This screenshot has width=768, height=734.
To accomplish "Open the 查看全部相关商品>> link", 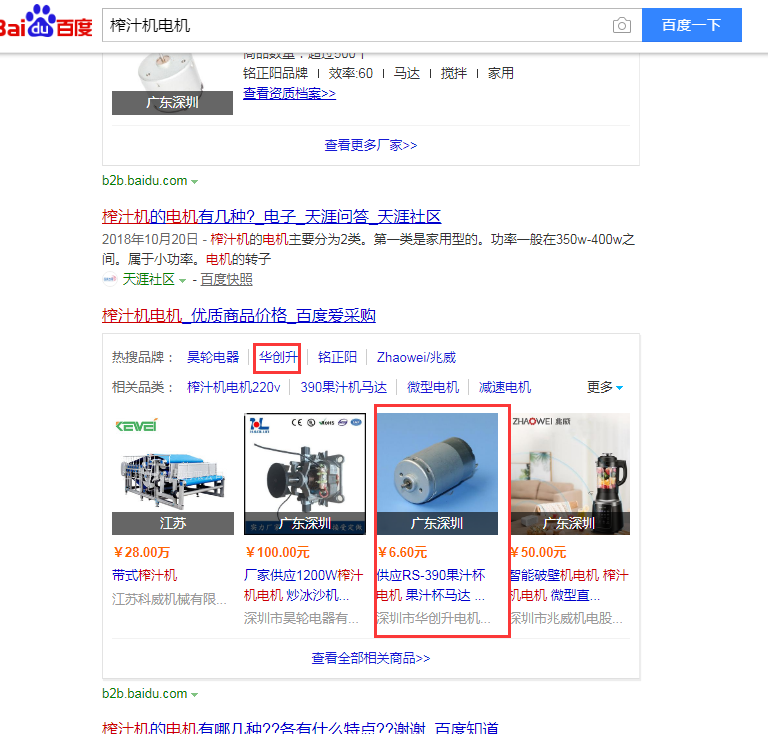I will click(371, 658).
